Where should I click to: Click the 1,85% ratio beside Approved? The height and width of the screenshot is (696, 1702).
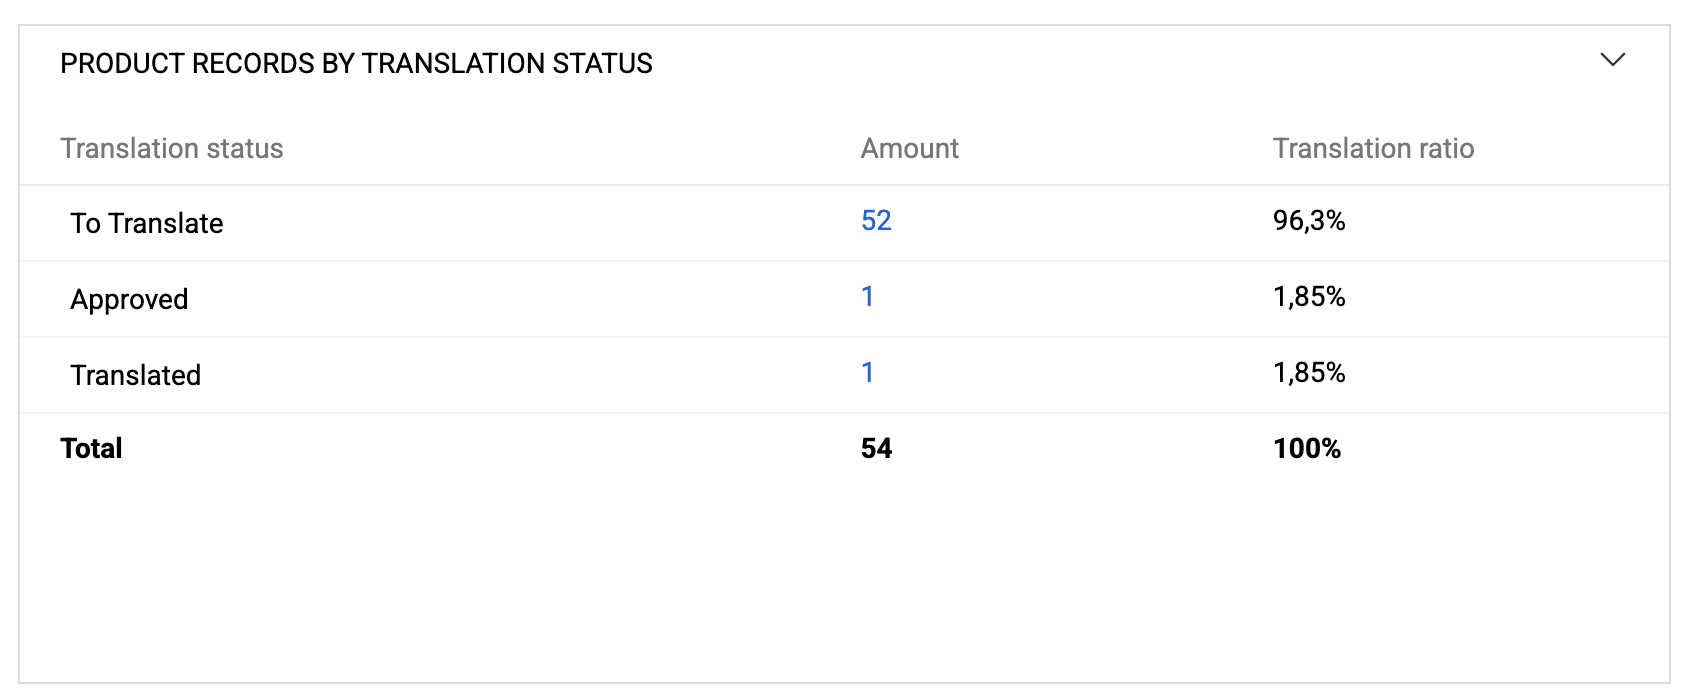(1310, 297)
